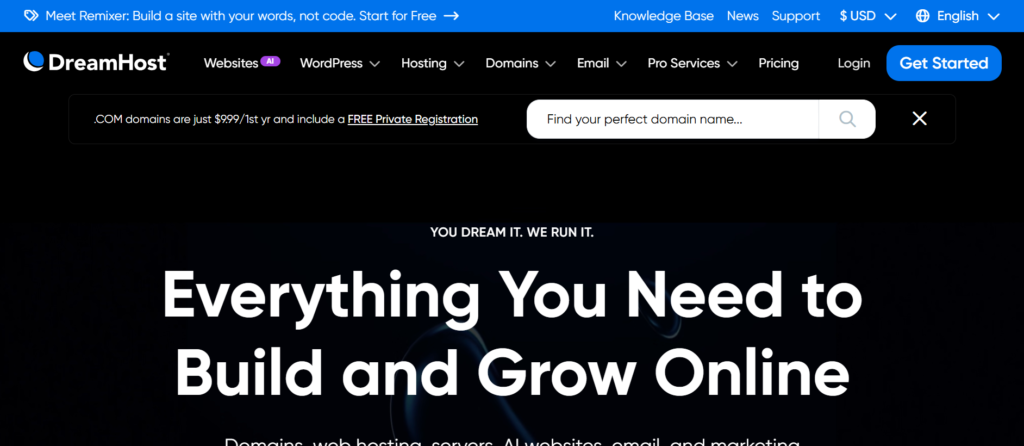Click the FREE Private Registration link
Viewport: 1024px width, 446px height.
click(x=413, y=119)
